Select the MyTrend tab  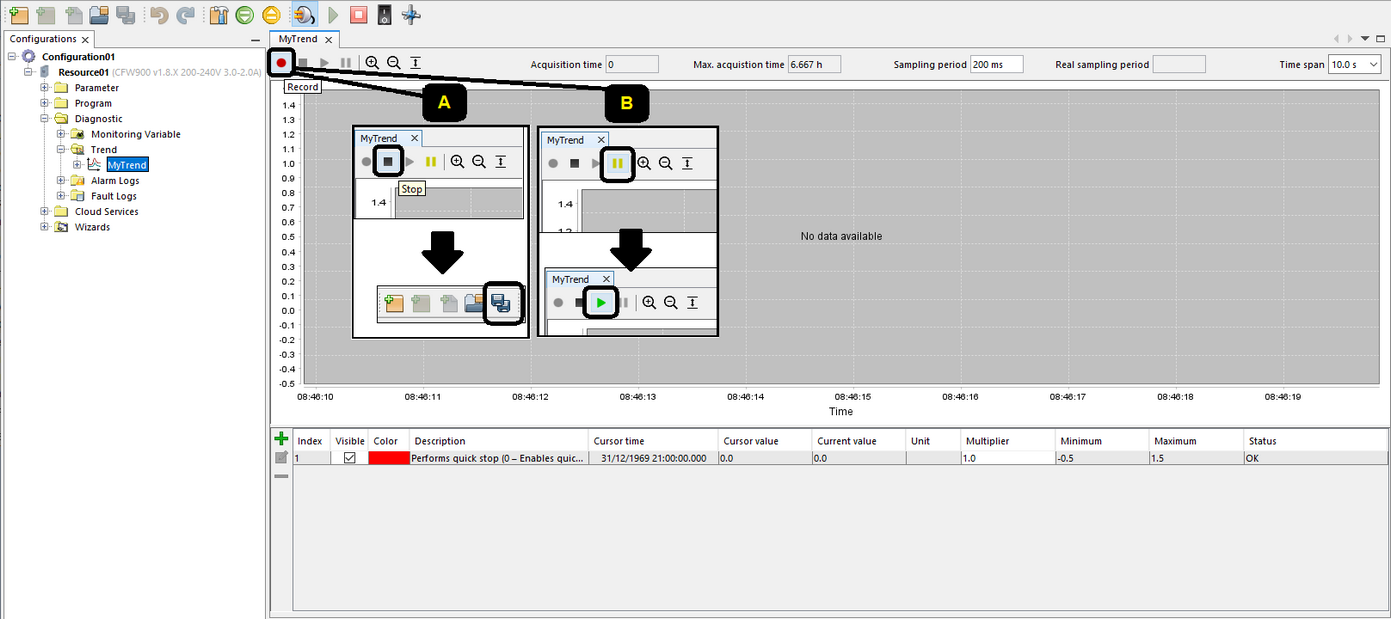(297, 38)
